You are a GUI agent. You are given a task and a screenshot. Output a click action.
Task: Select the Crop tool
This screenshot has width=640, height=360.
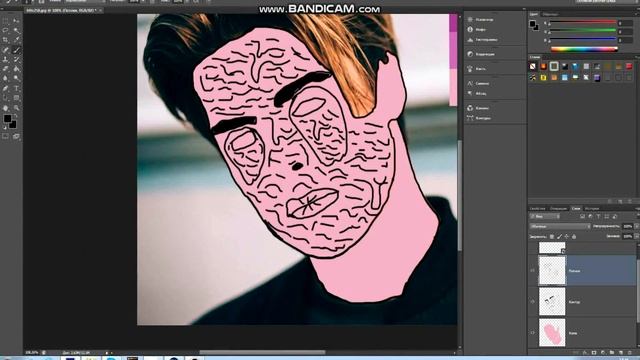click(x=5, y=40)
